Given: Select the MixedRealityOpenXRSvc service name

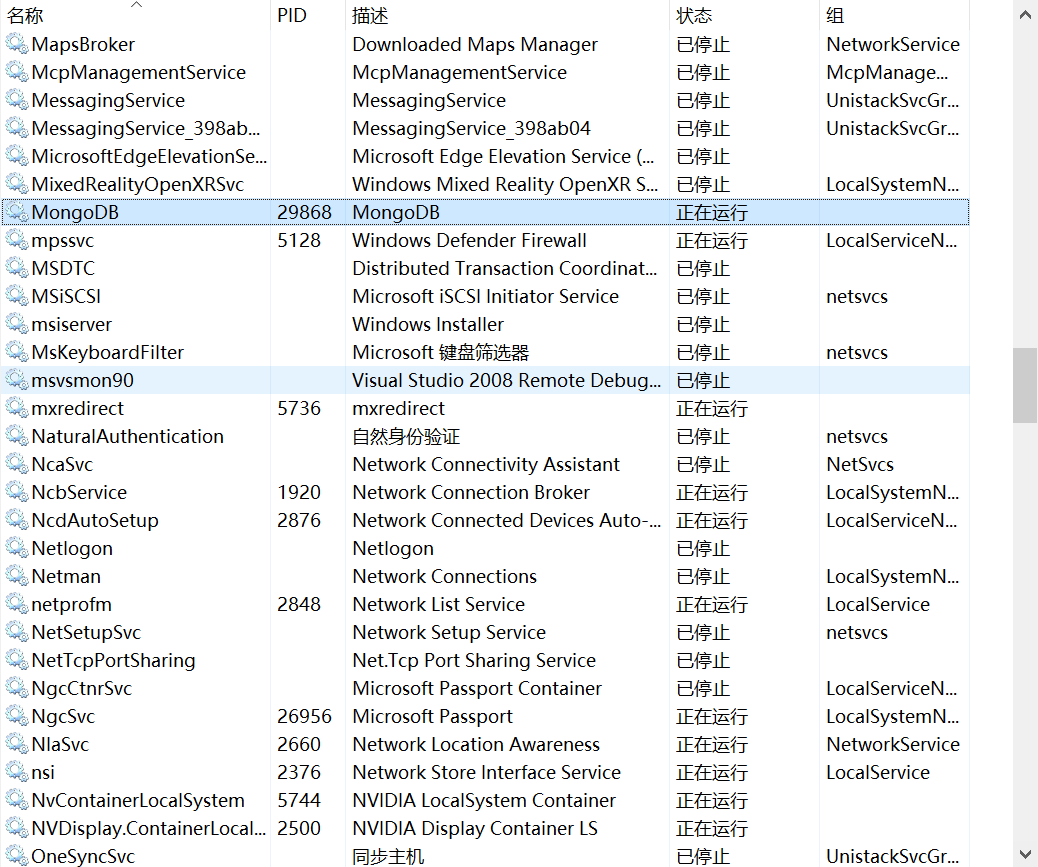Looking at the screenshot, I should pos(138,184).
